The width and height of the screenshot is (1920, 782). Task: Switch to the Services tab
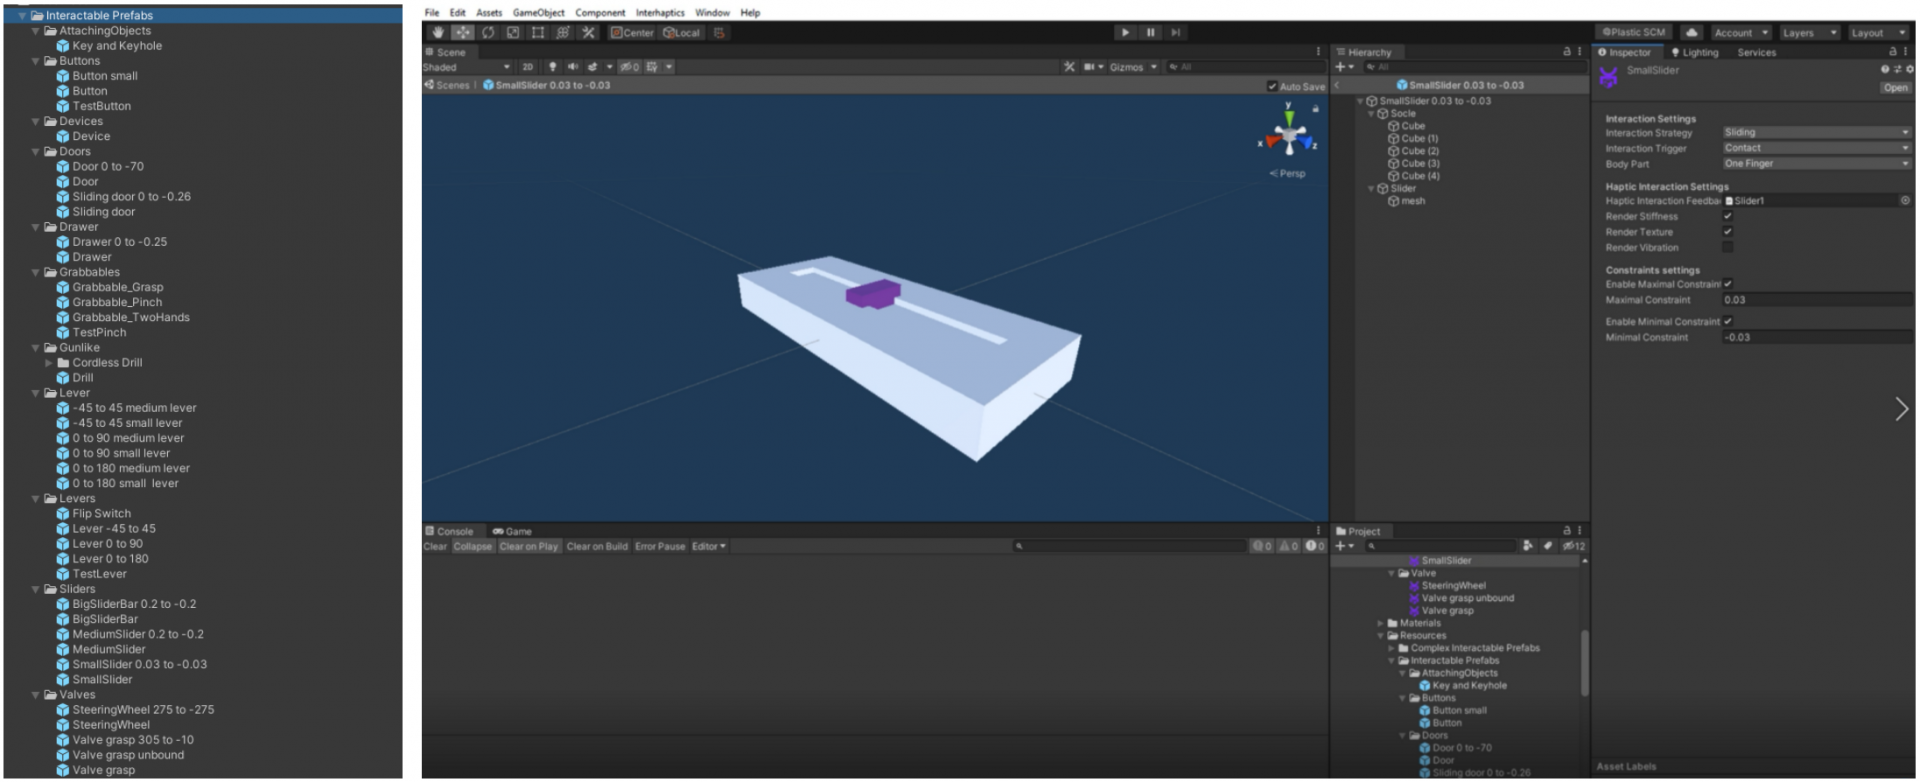coord(1756,53)
